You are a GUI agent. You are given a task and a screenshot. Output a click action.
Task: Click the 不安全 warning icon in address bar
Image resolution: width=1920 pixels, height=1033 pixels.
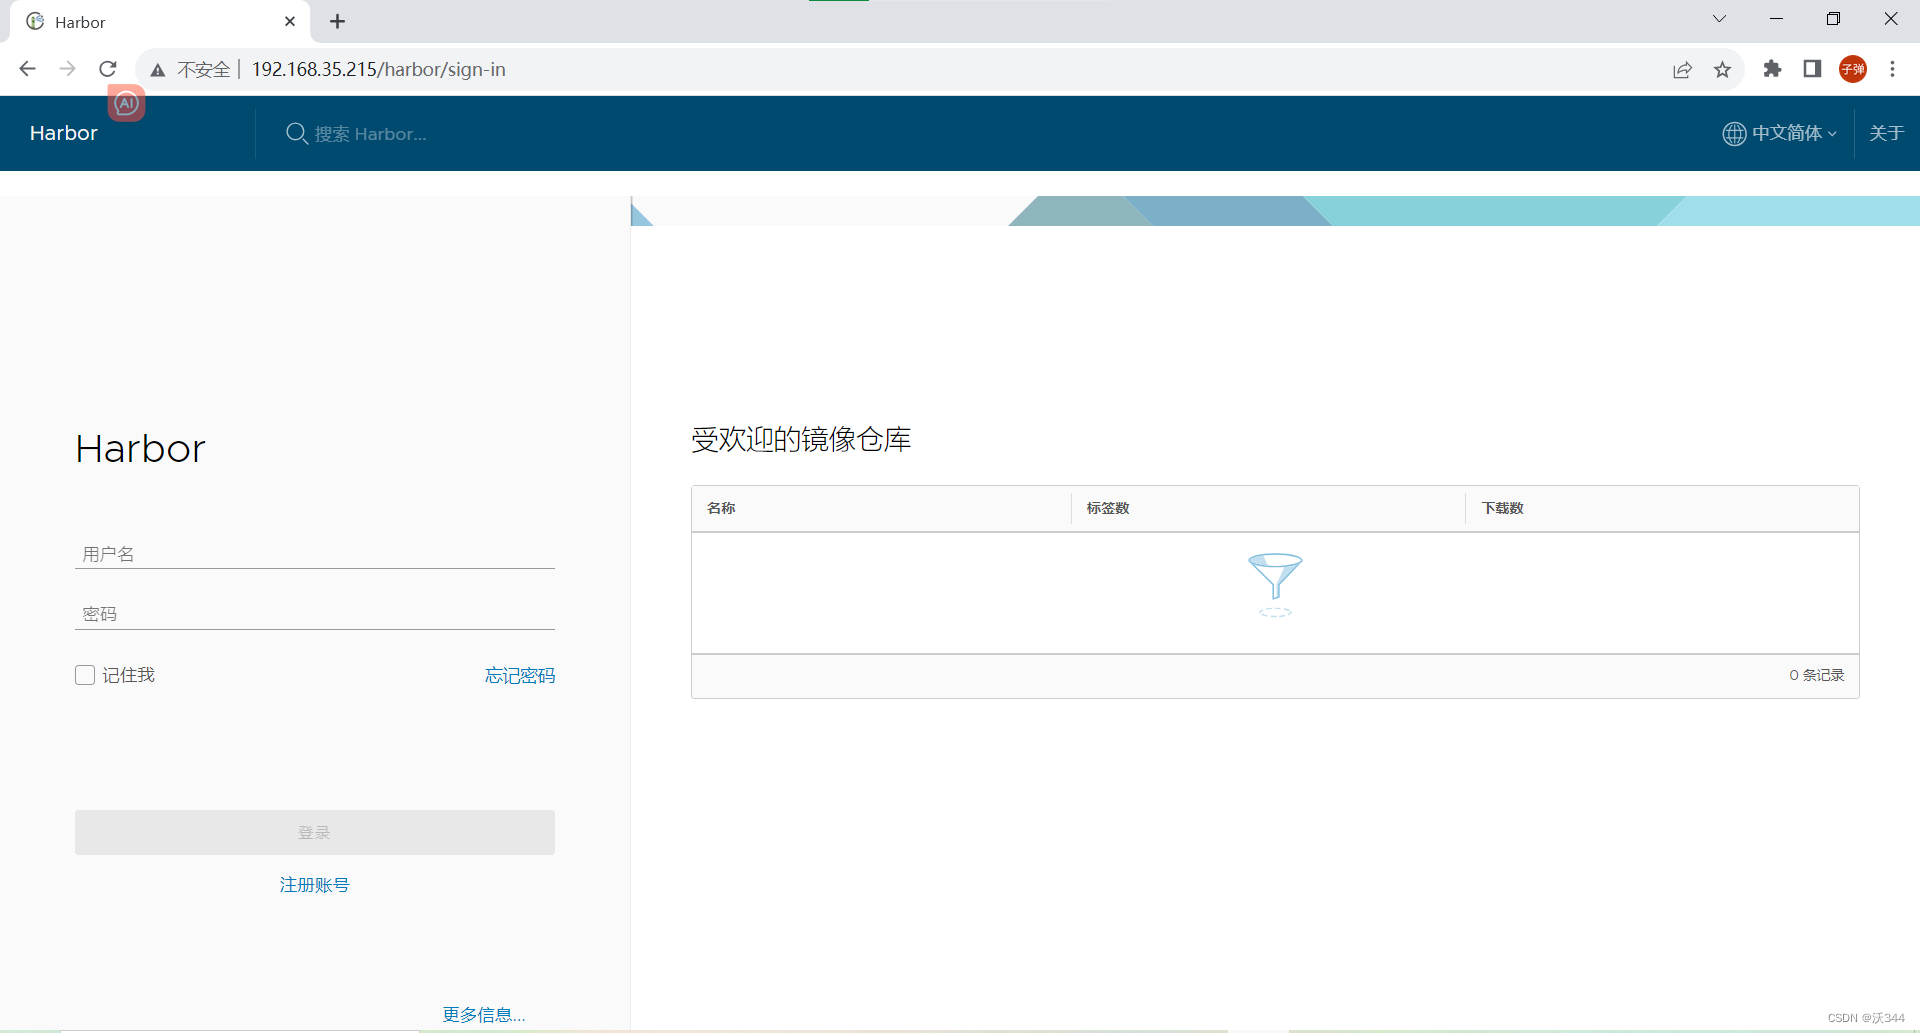pos(157,69)
